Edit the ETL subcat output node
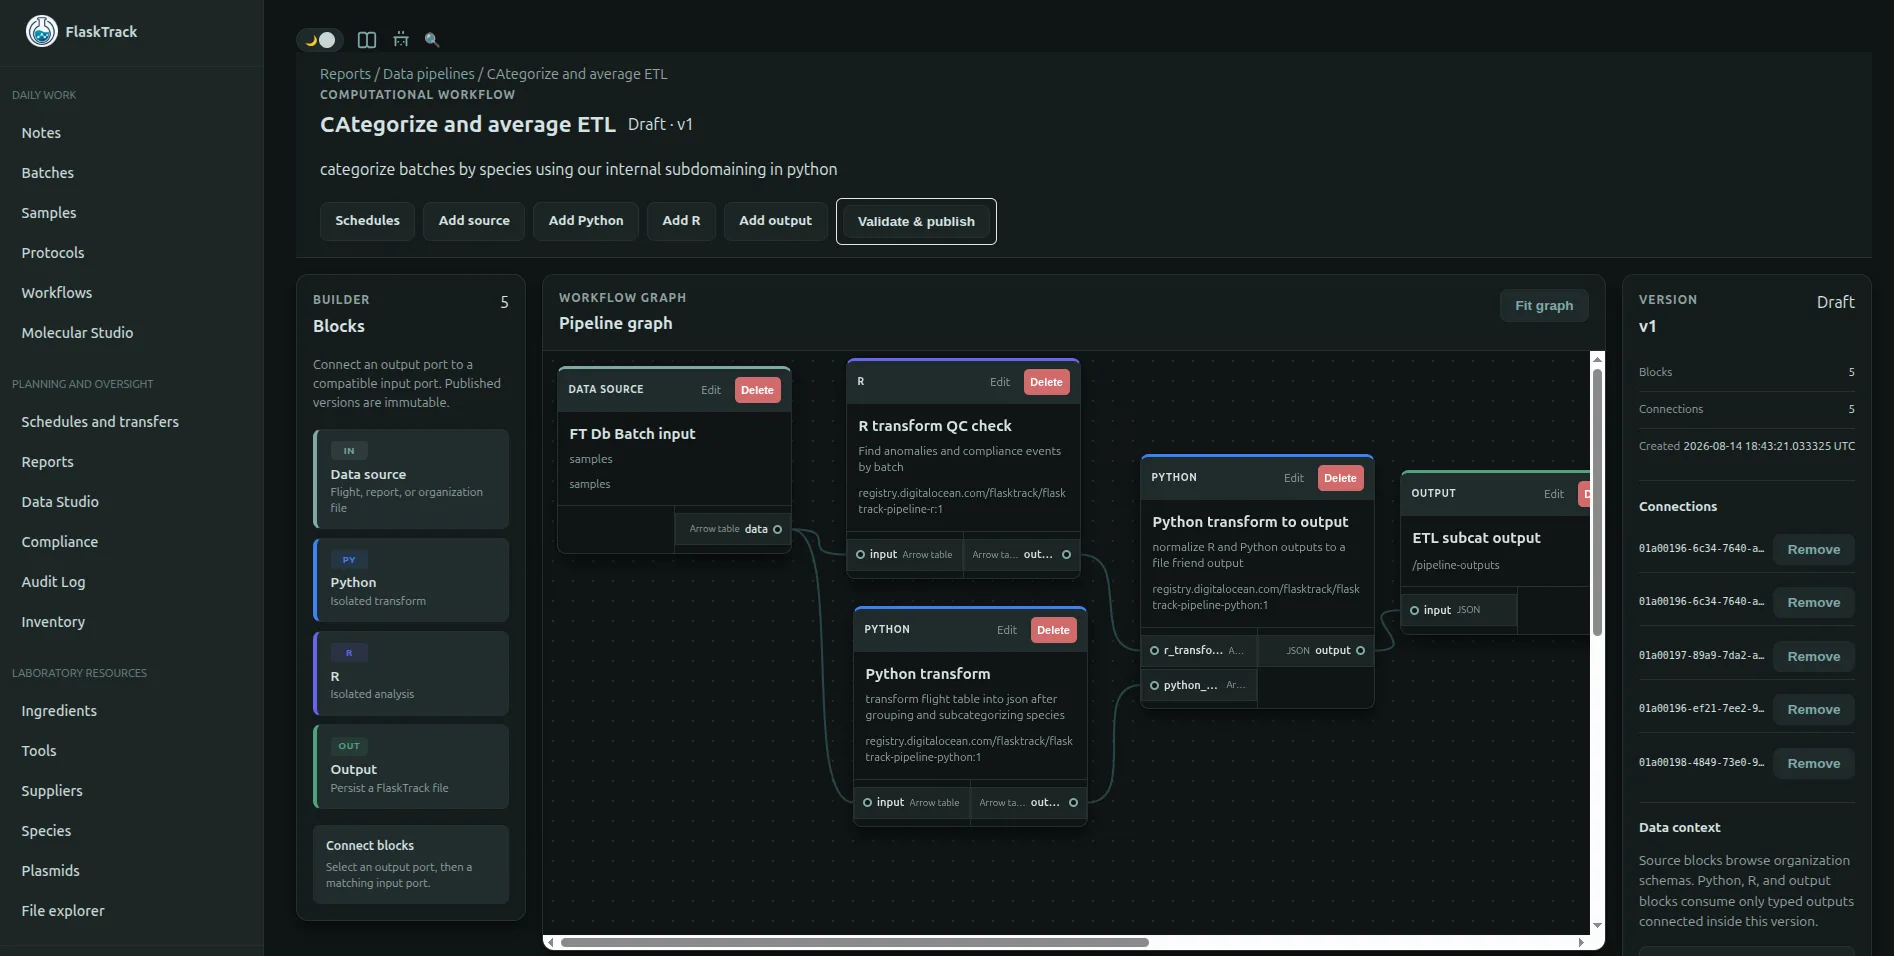 [1553, 494]
